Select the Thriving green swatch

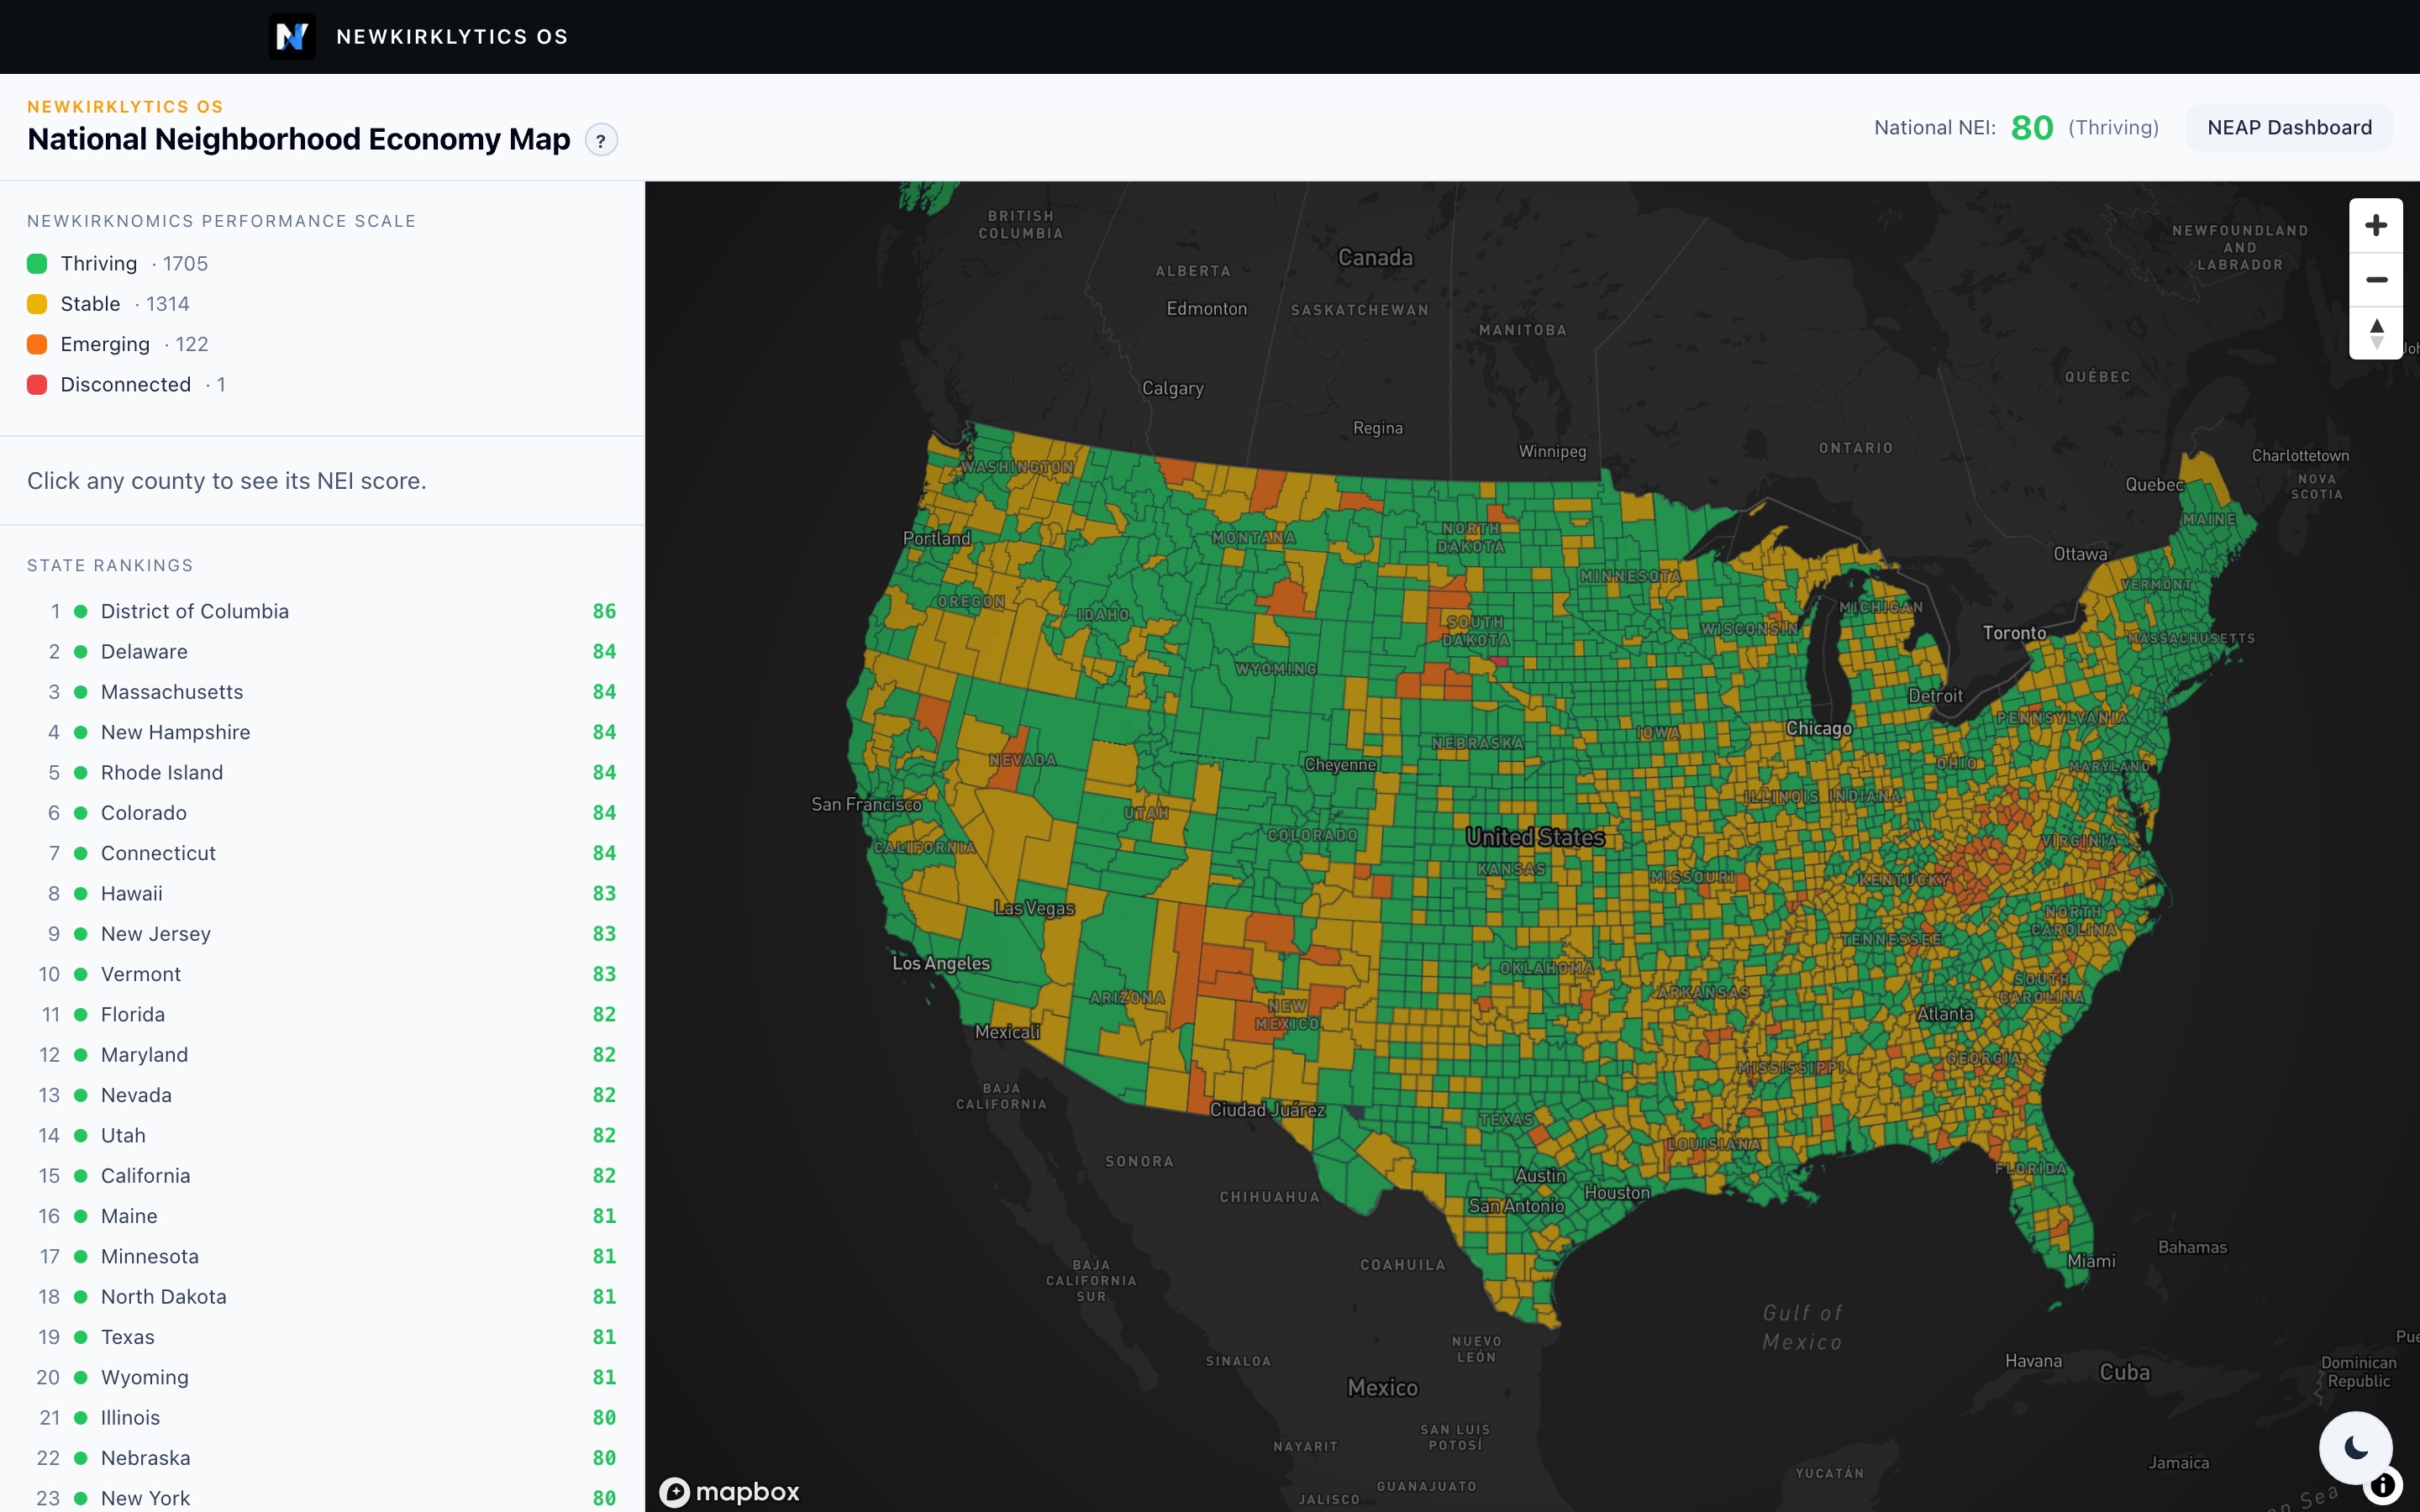(37, 264)
